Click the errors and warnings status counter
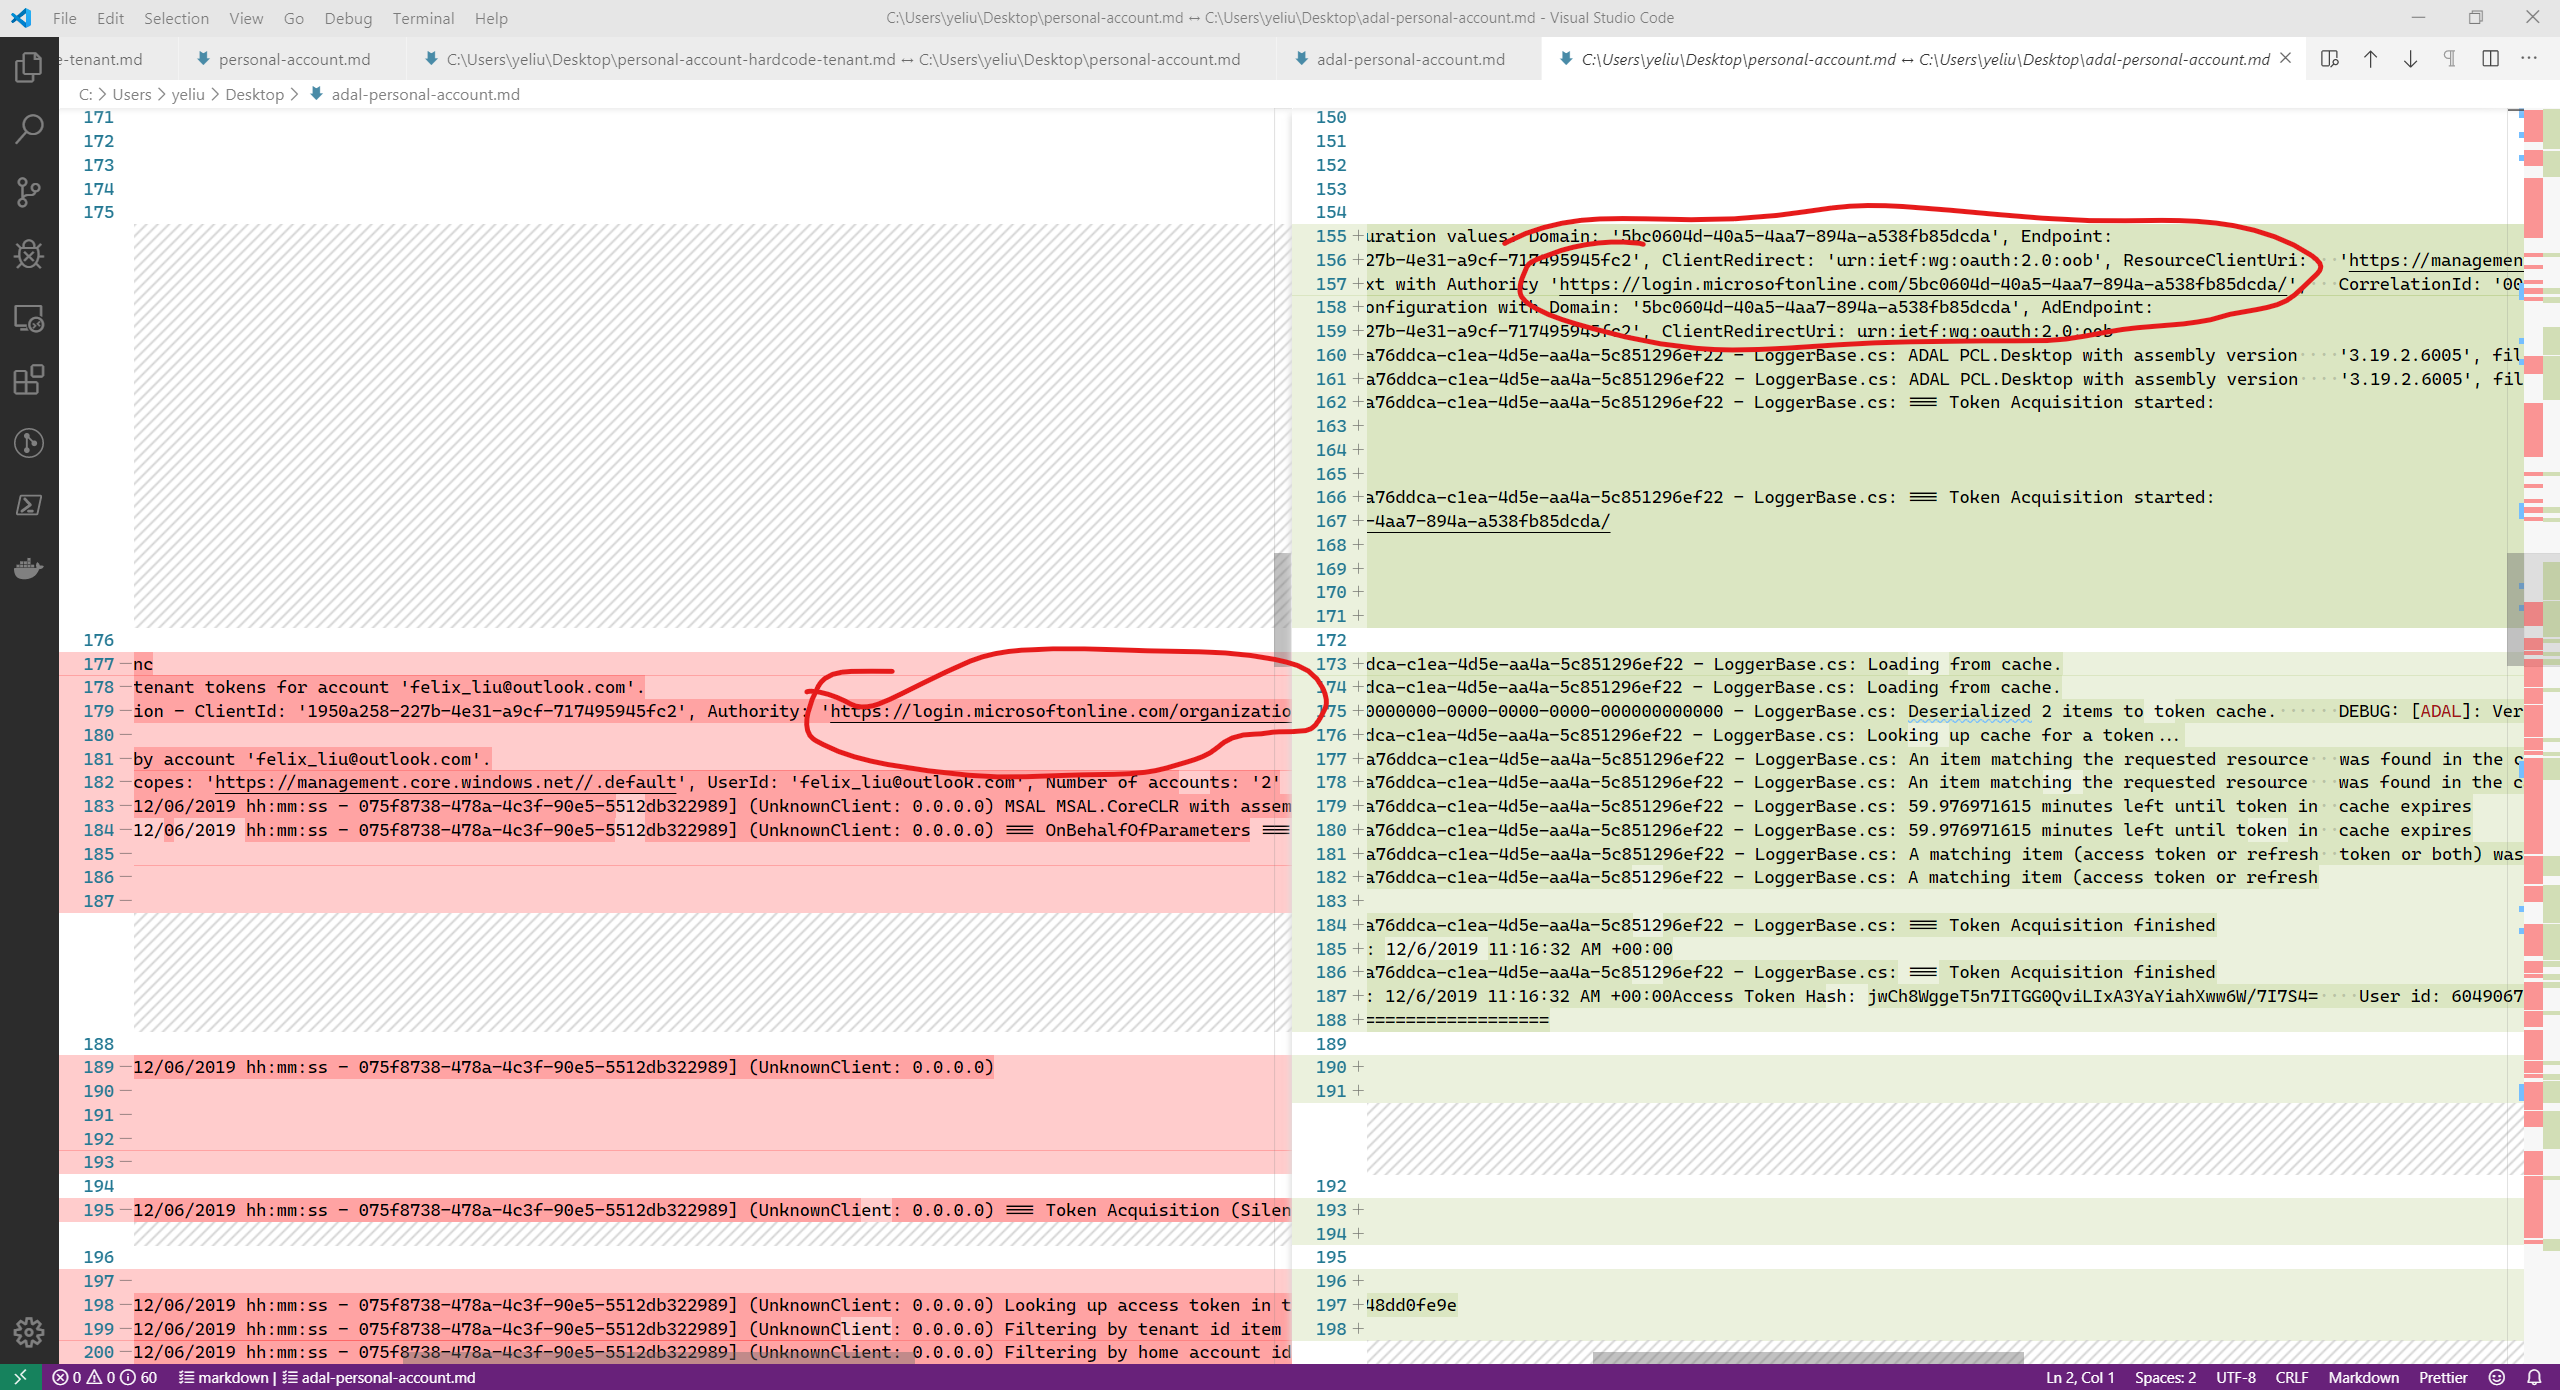 (105, 1377)
